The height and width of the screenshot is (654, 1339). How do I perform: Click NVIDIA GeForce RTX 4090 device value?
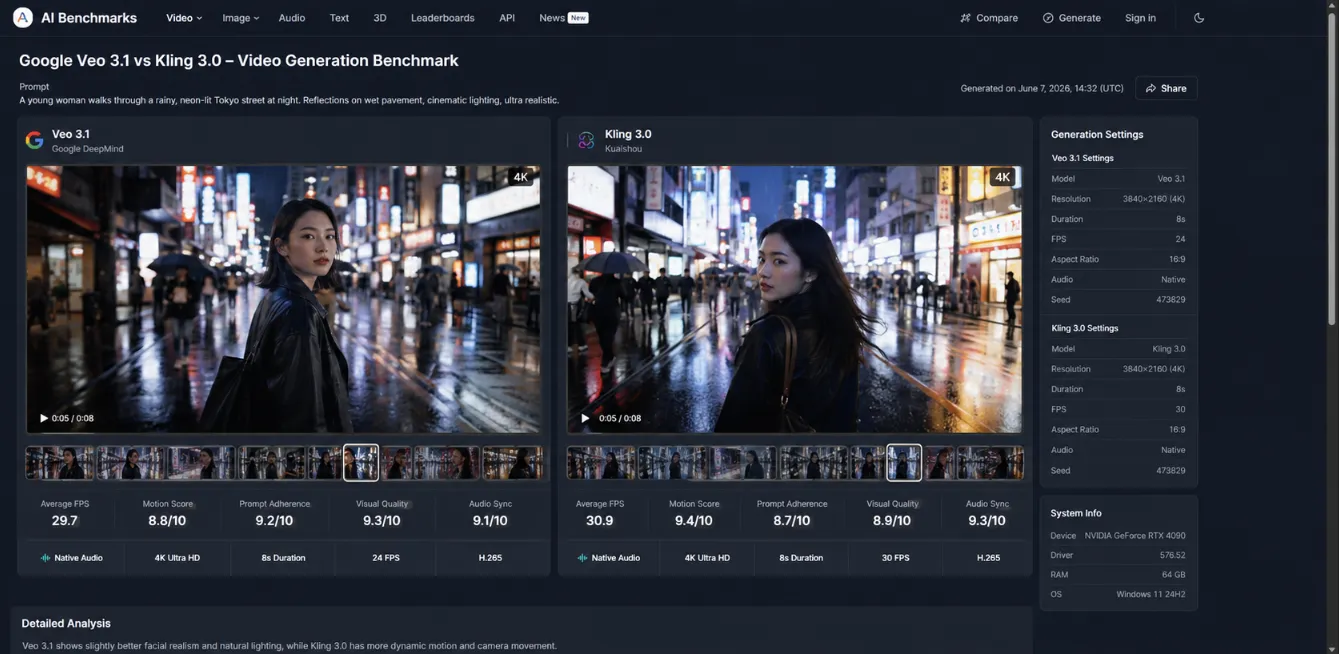coord(1135,536)
